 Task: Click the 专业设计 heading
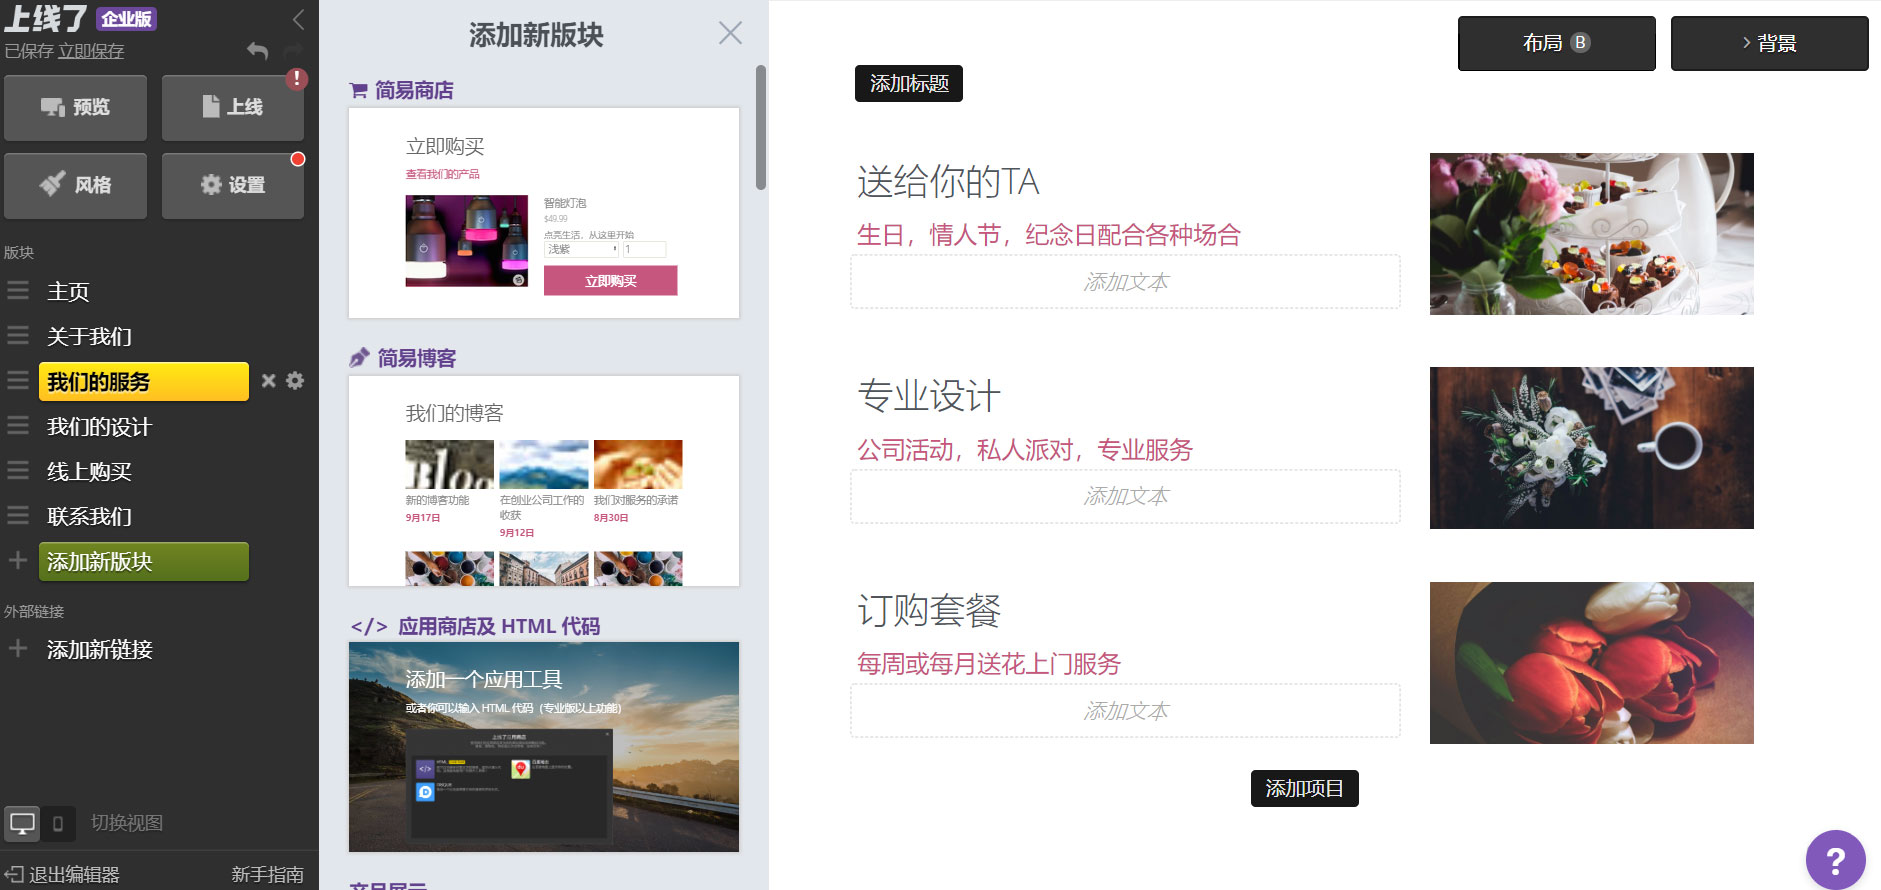(x=929, y=396)
